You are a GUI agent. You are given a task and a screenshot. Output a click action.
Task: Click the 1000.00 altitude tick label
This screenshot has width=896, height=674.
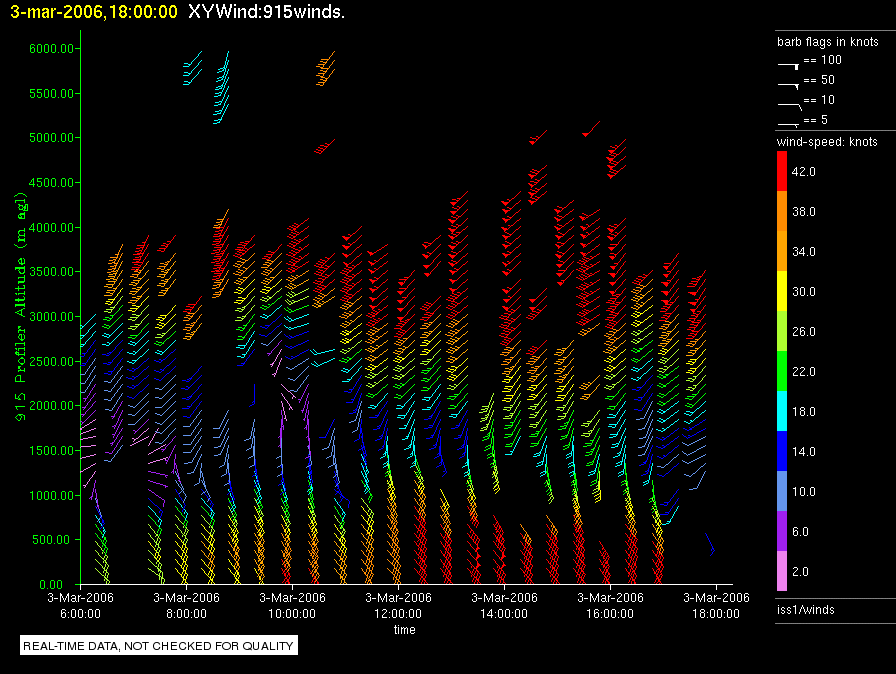51,495
